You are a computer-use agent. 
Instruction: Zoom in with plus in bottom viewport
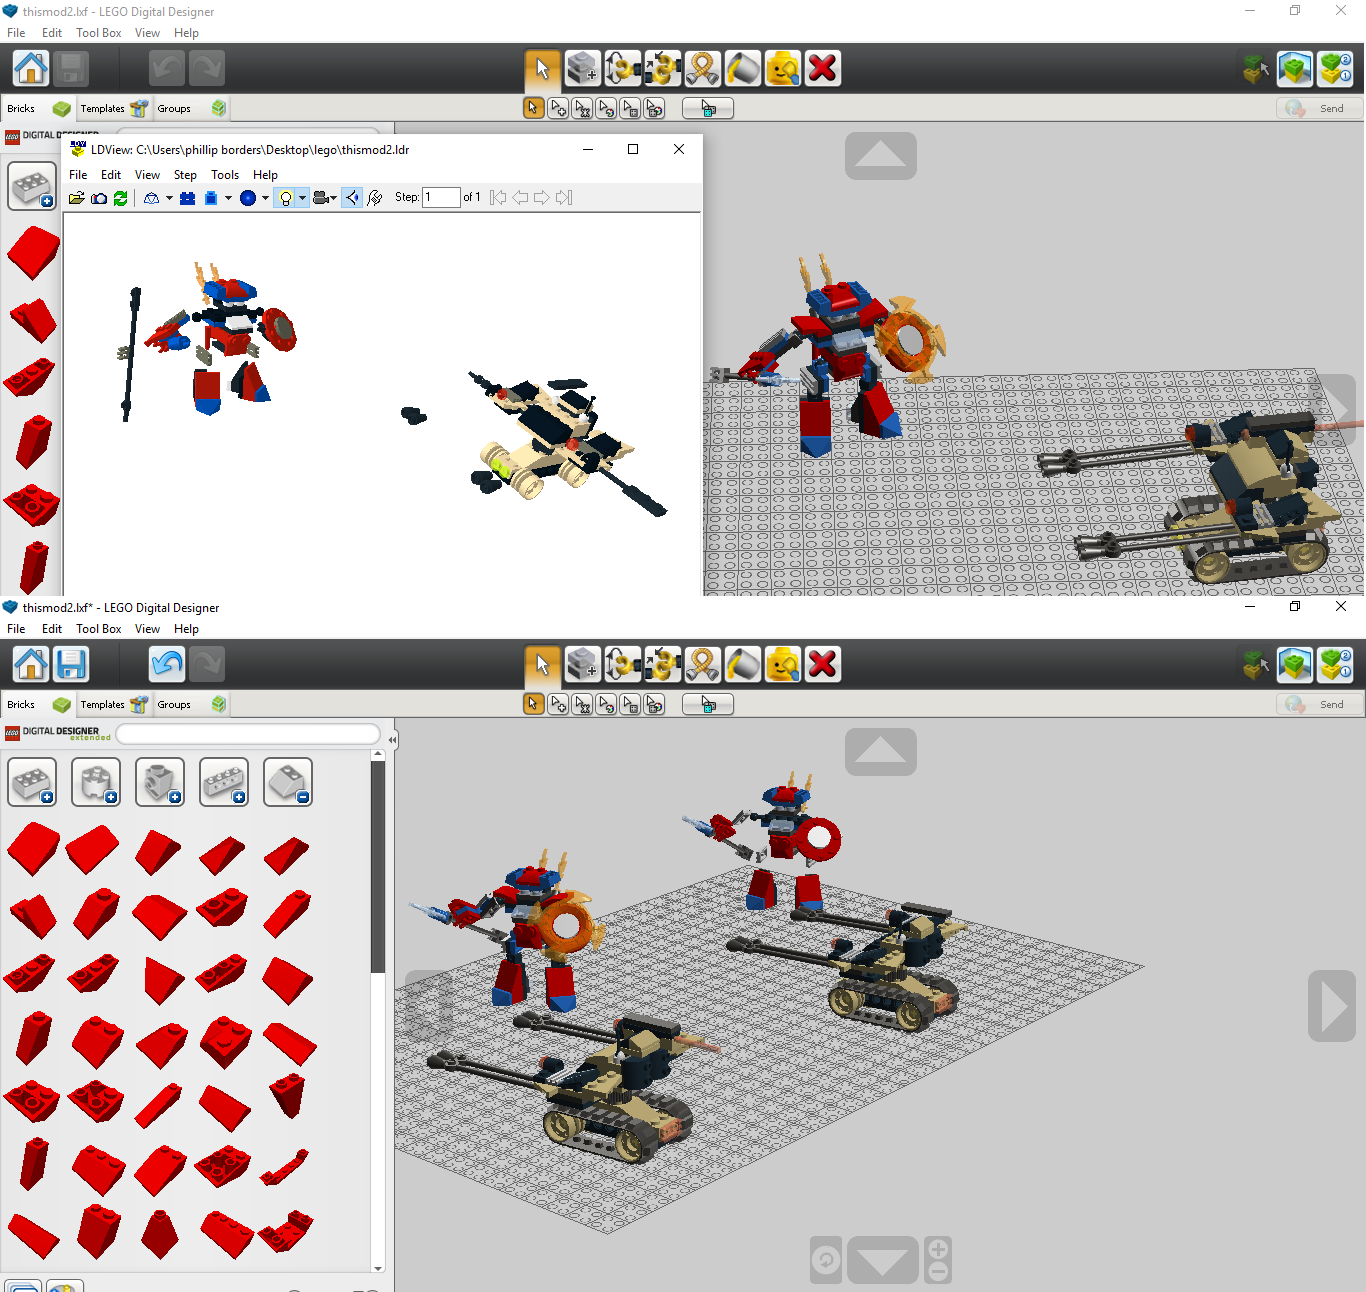click(x=938, y=1249)
